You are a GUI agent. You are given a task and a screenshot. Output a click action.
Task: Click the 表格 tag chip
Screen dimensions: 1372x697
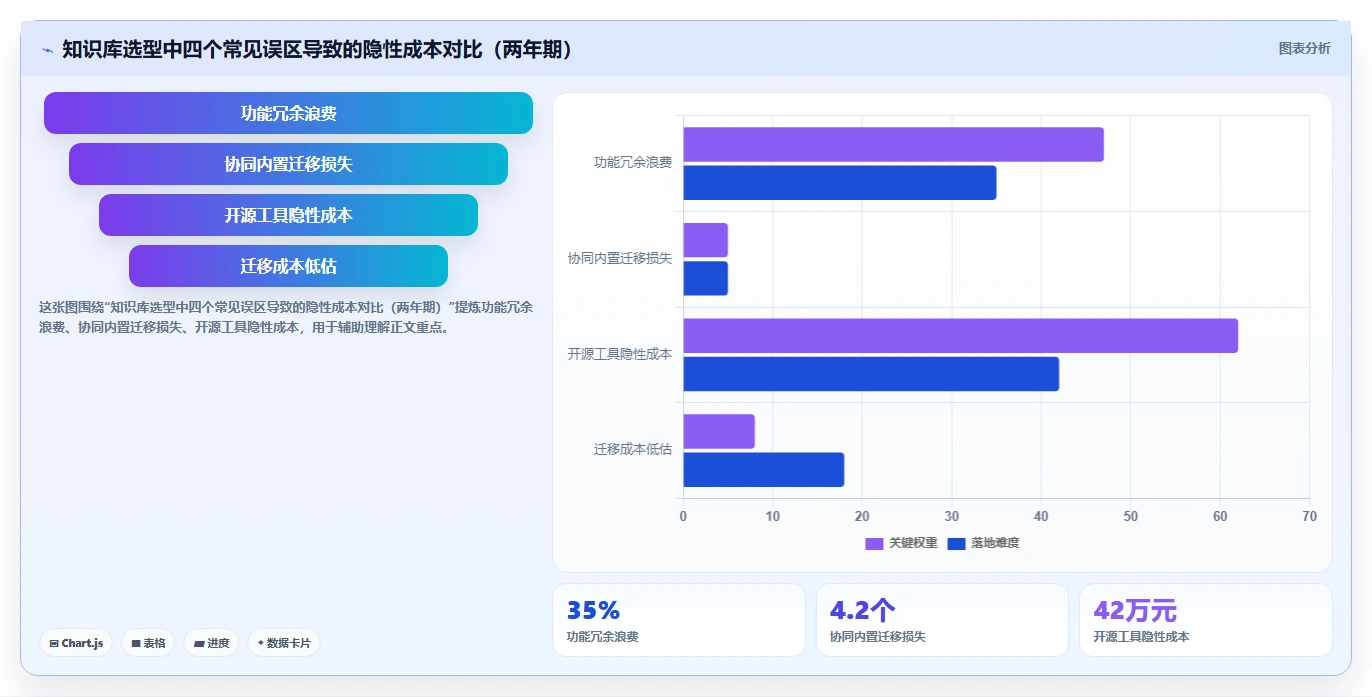coord(148,643)
